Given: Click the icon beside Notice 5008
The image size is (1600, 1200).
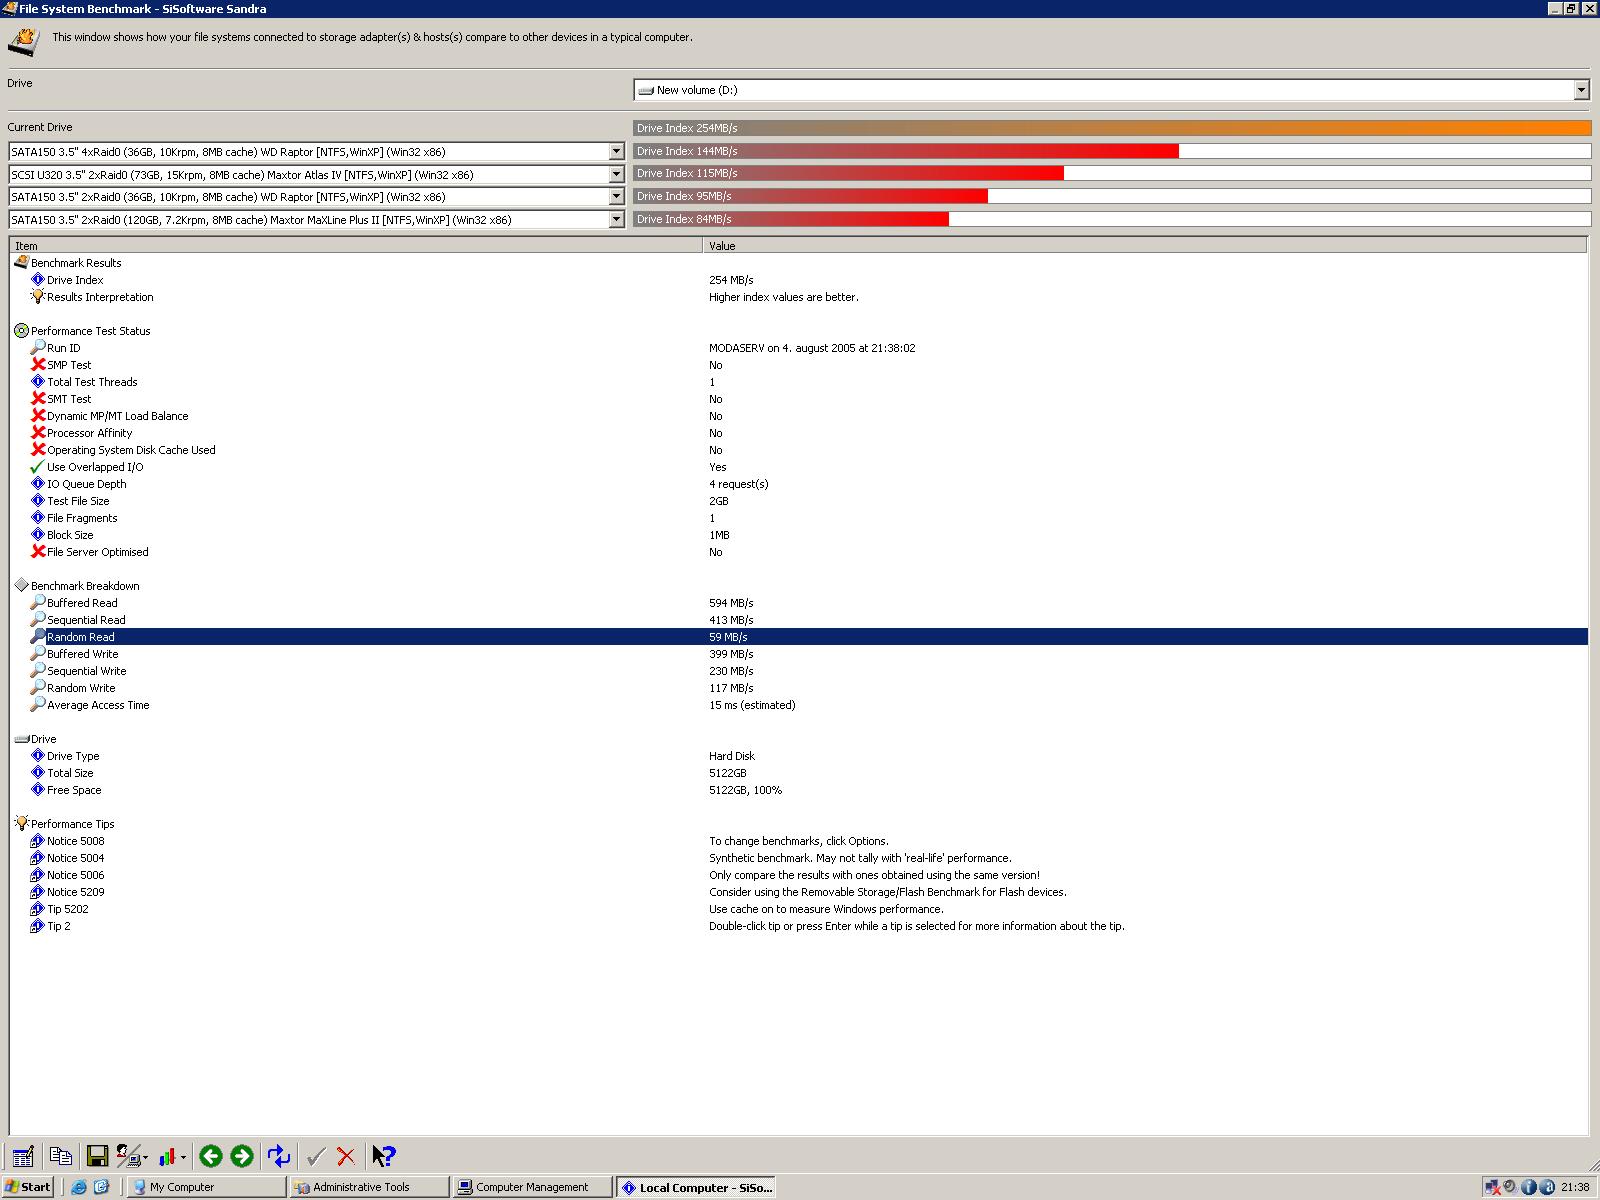Looking at the screenshot, I should [x=38, y=841].
